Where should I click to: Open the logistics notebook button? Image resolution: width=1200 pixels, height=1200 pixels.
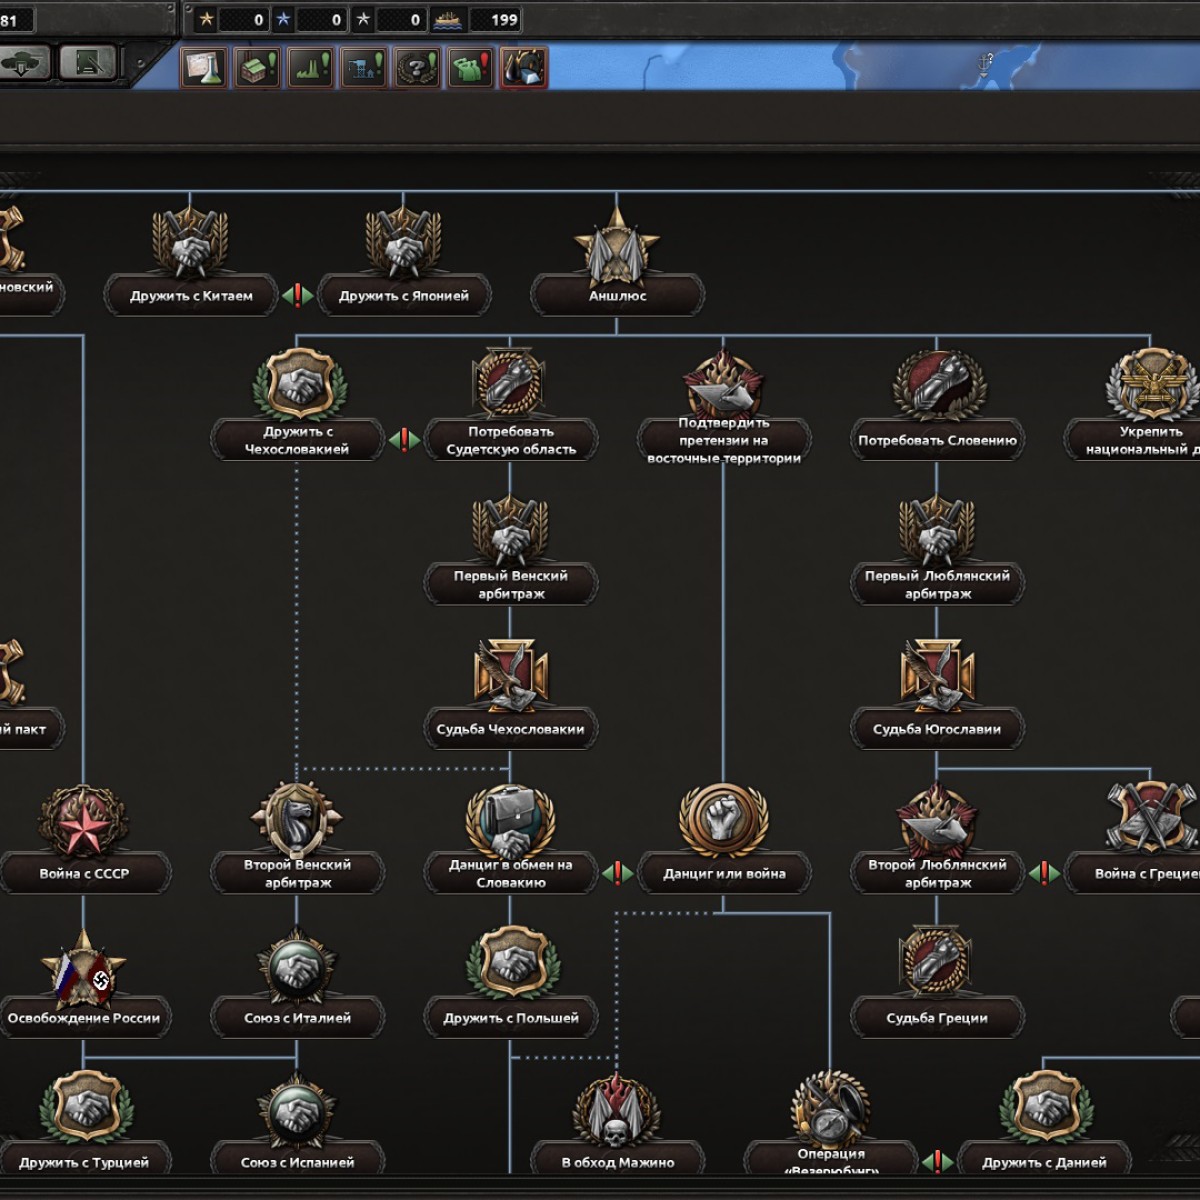[x=88, y=64]
